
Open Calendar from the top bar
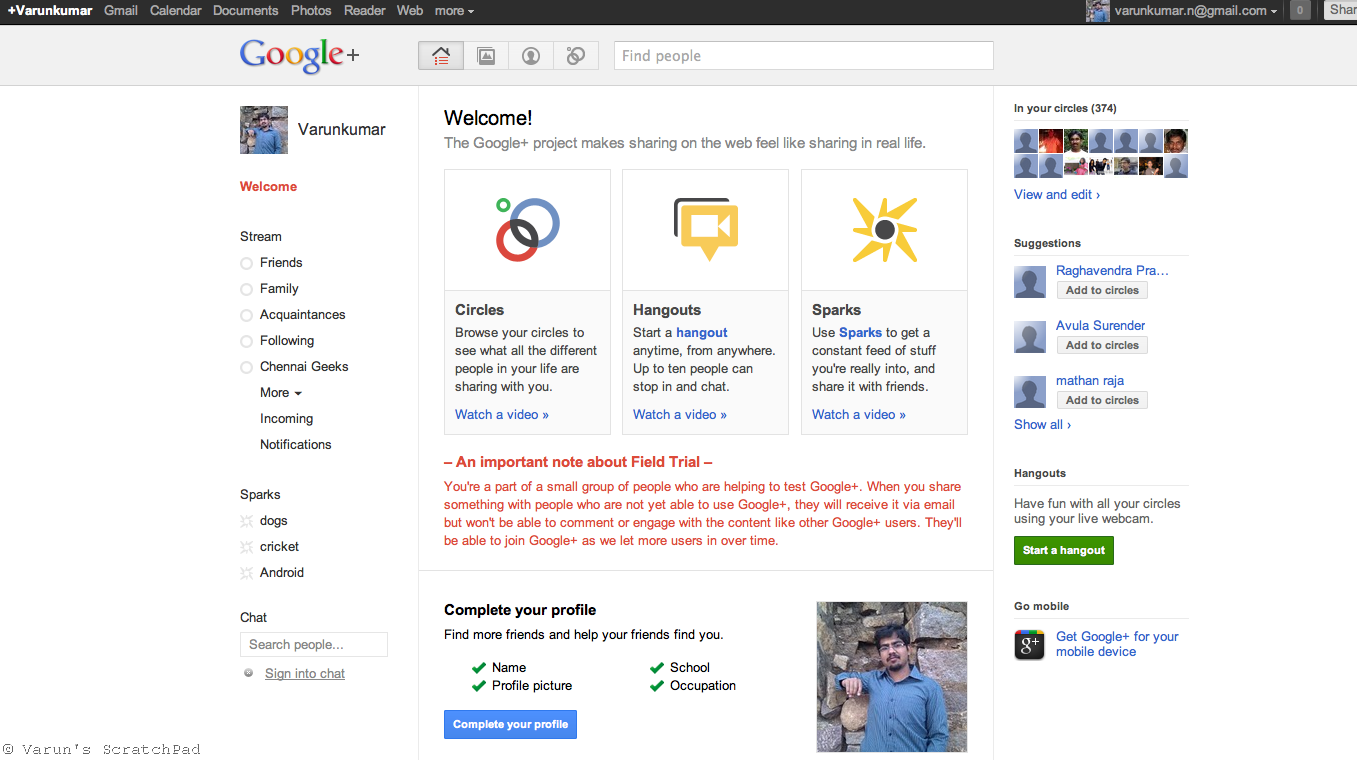click(176, 11)
